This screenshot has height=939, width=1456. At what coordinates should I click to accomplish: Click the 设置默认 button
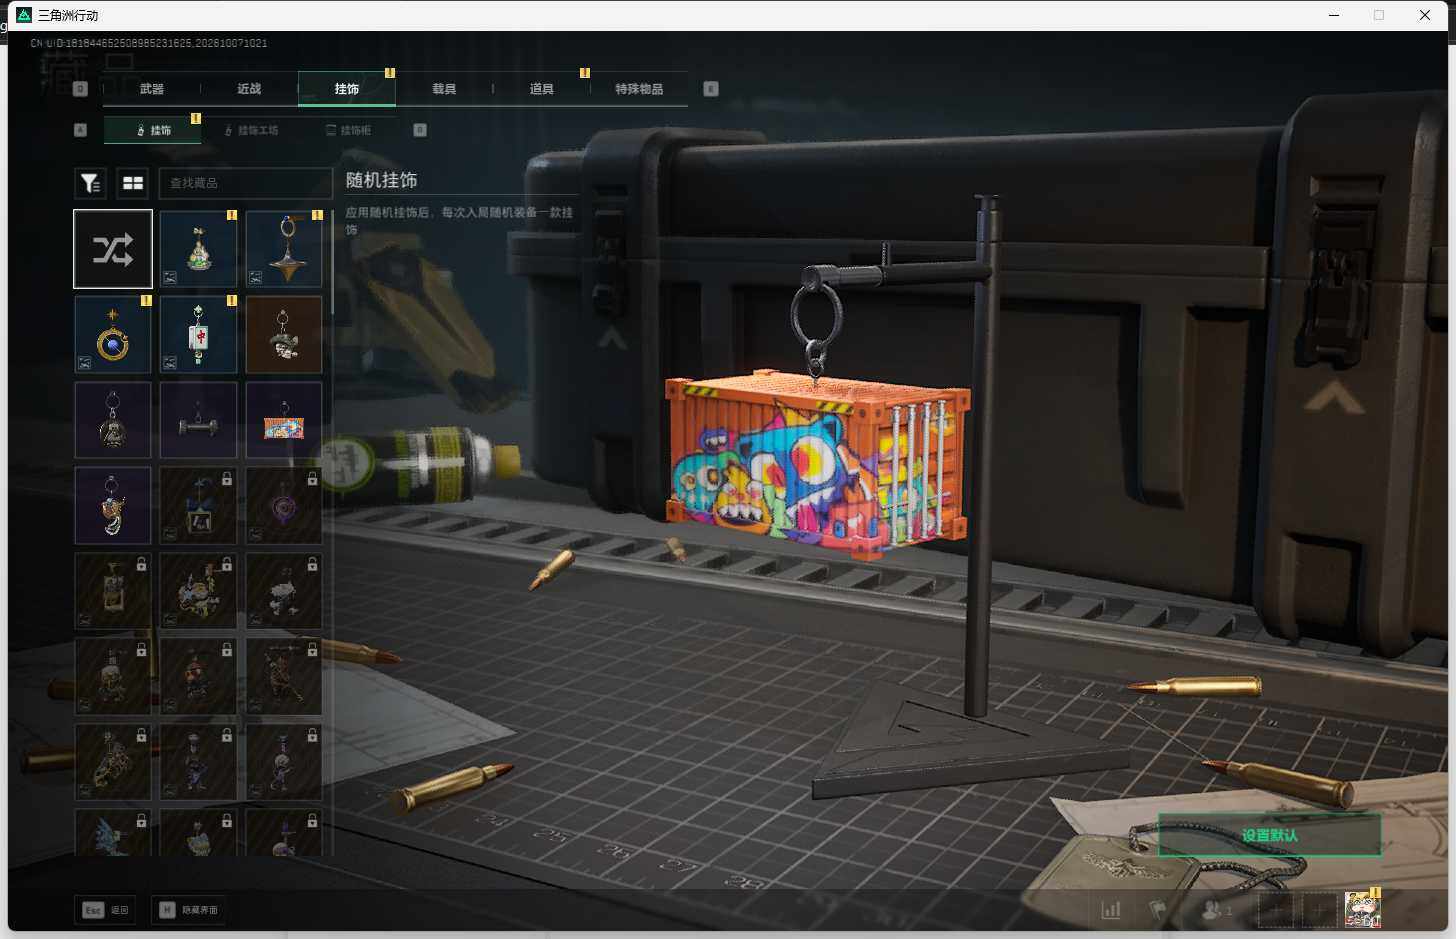coord(1269,835)
